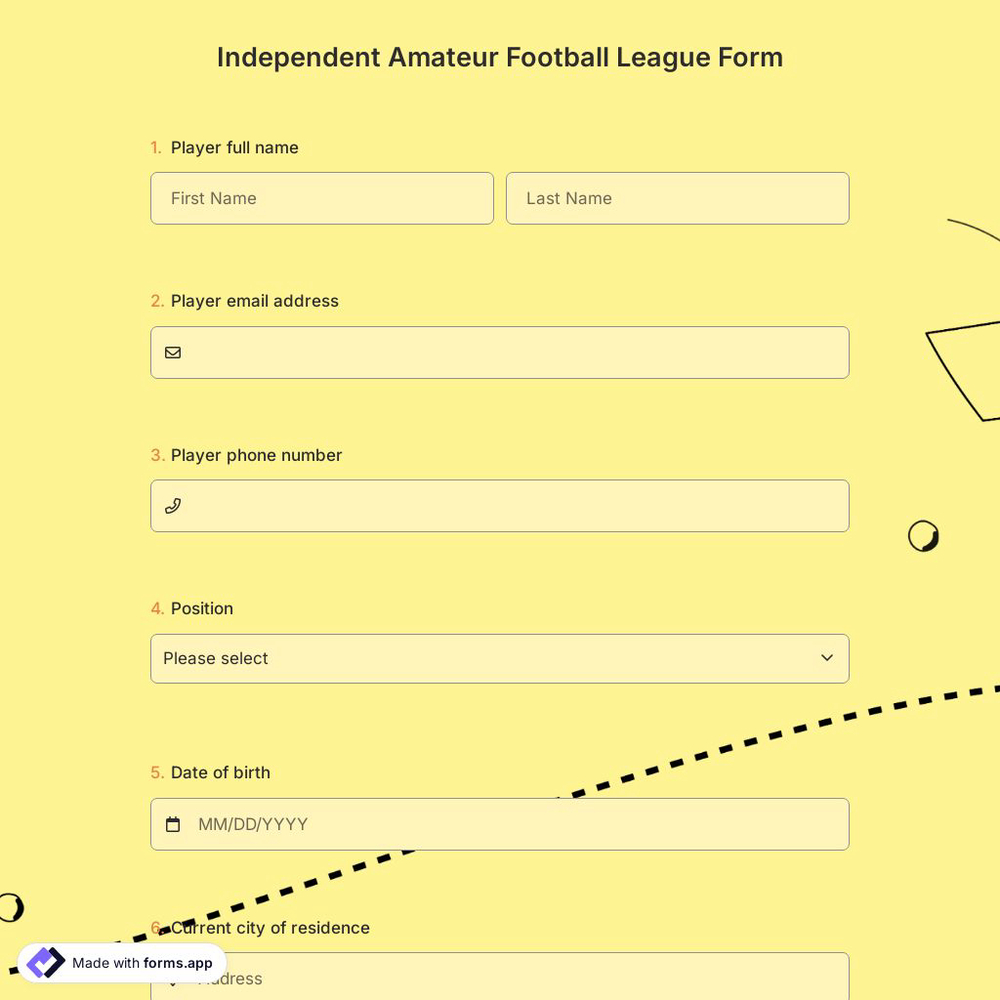Screen dimensions: 1000x1000
Task: Click the calendar icon in date field
Action: 173,824
